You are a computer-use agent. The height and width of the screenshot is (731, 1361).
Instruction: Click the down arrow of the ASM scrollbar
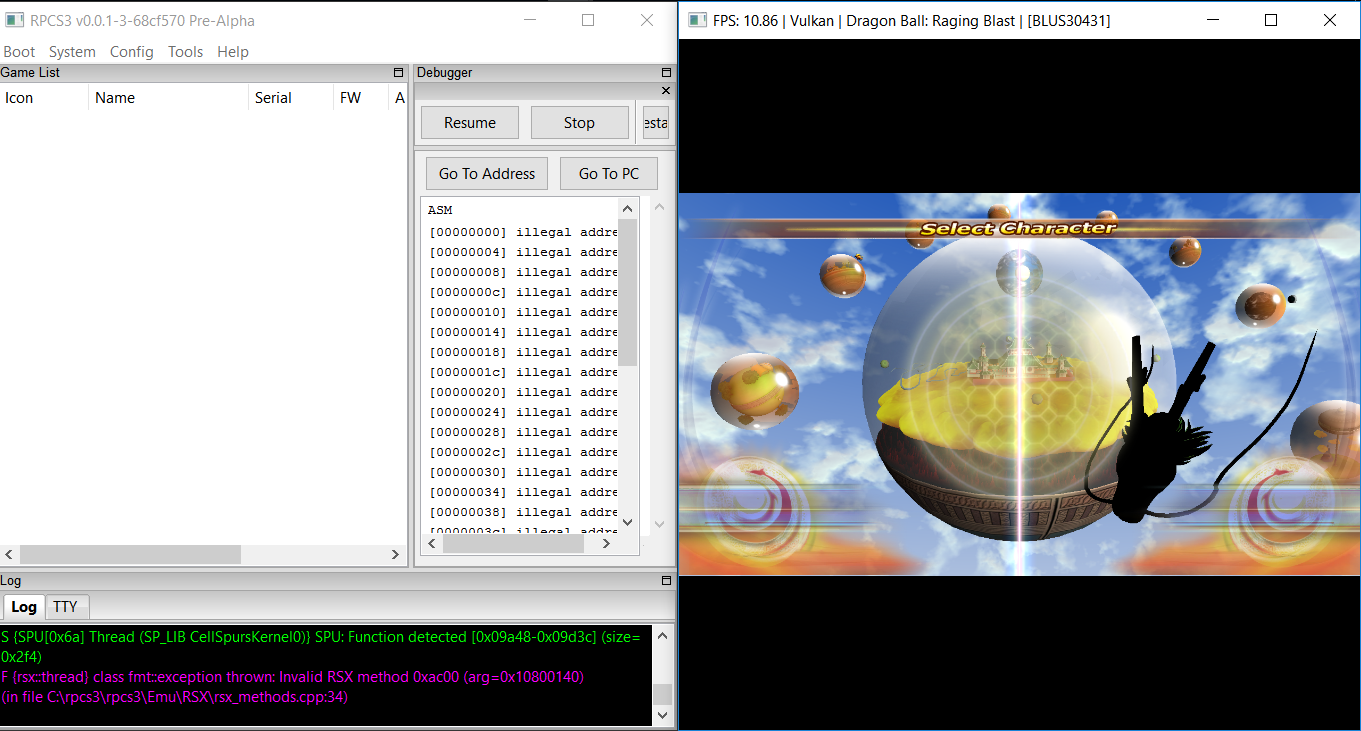[627, 522]
